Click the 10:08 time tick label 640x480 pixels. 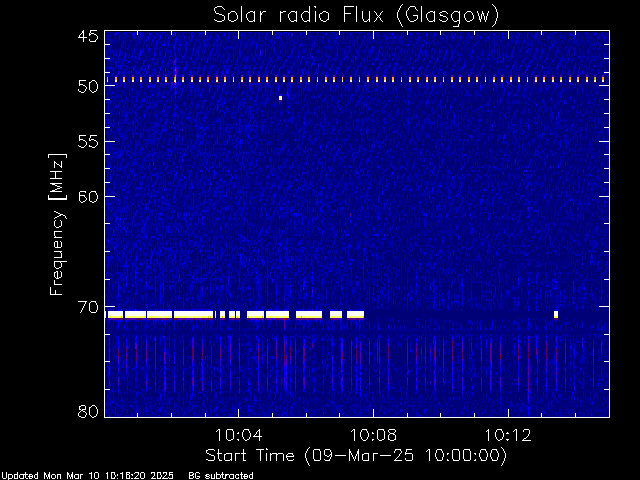point(373,435)
